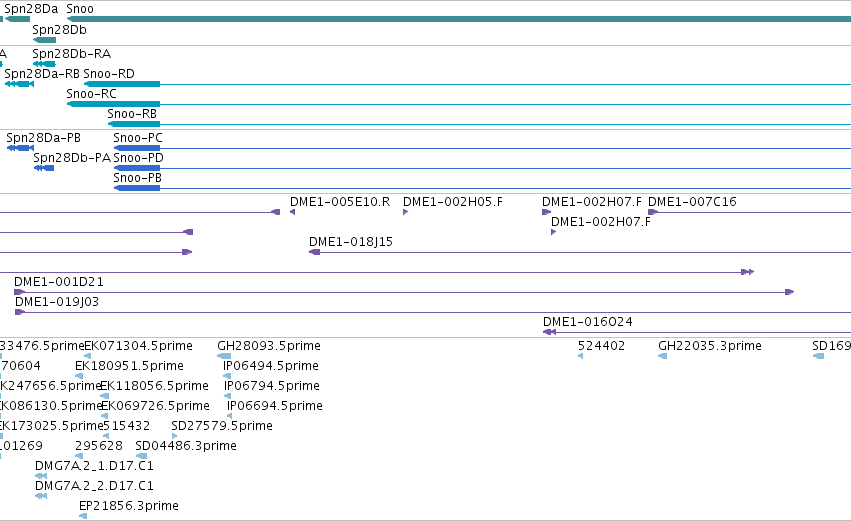Select clone end DME1-005E10.R

[293, 212]
